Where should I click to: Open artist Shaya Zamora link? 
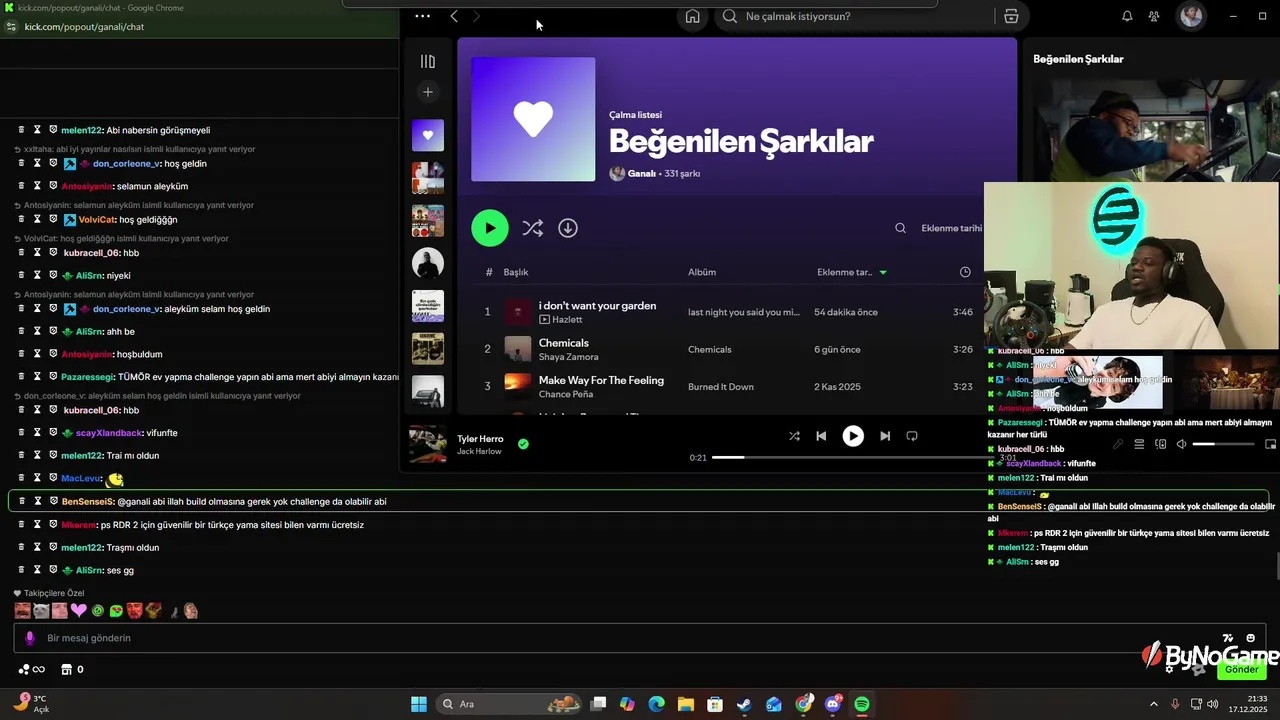[x=568, y=357]
